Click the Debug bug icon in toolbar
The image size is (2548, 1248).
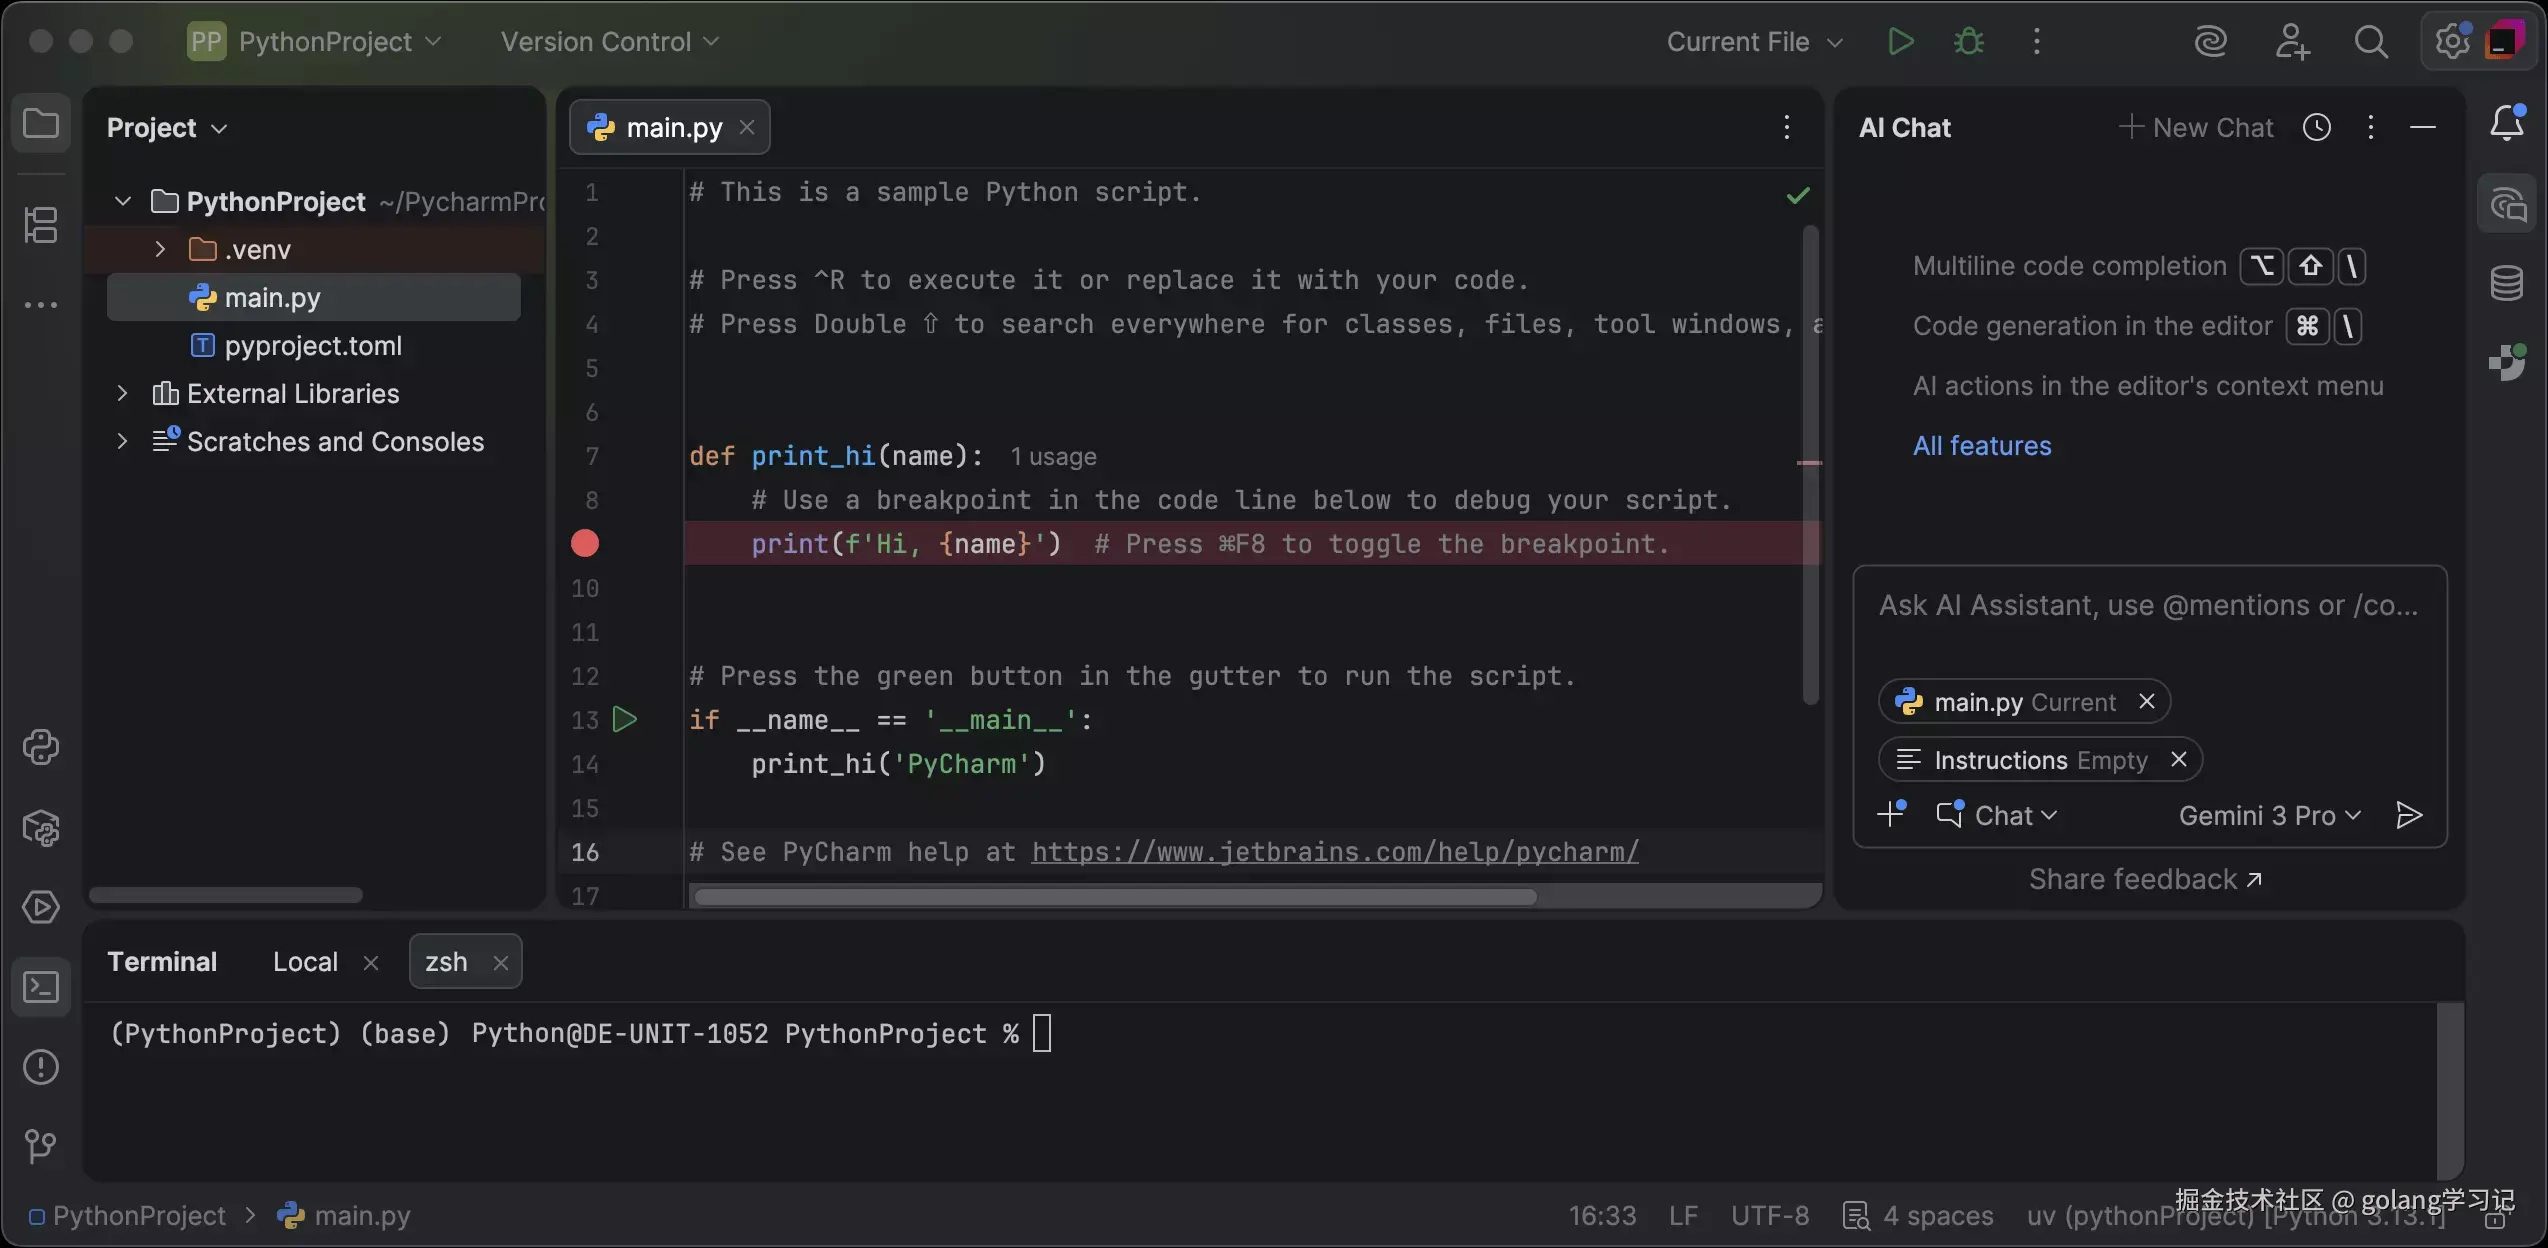coord(1969,42)
